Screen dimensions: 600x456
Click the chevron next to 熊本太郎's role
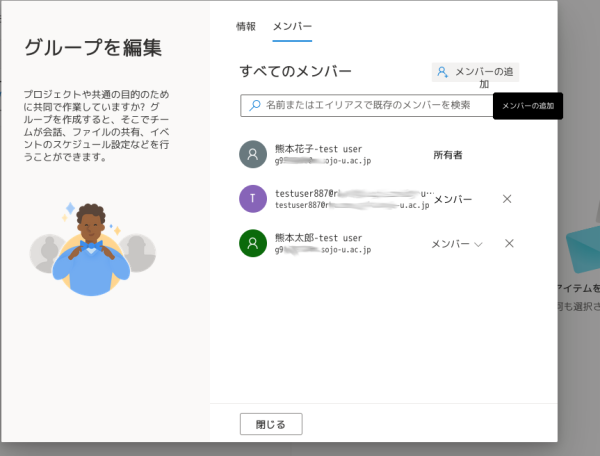(478, 244)
